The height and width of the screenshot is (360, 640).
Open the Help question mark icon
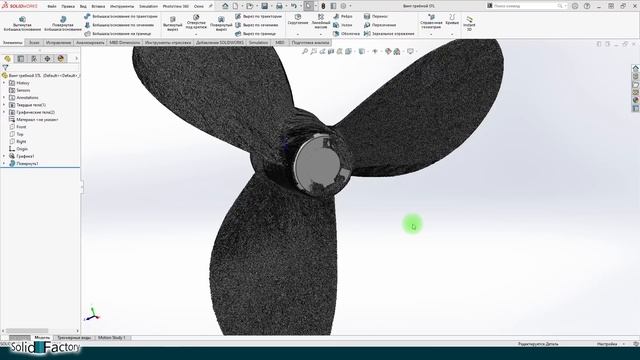point(587,6)
